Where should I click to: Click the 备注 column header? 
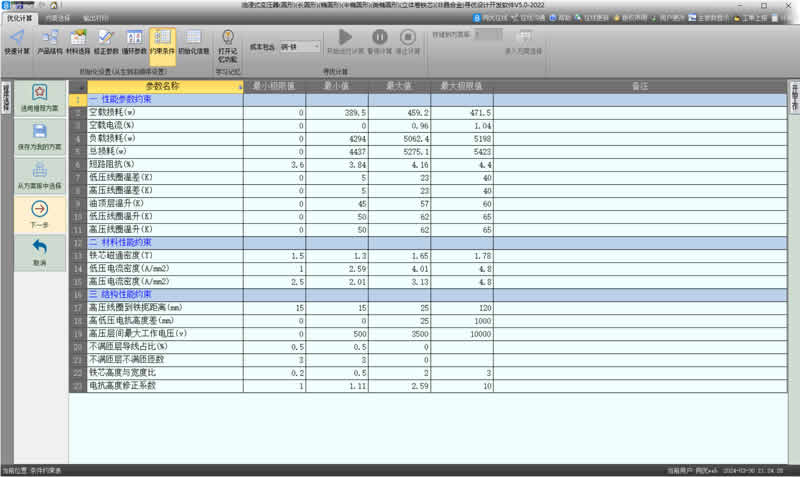click(640, 86)
